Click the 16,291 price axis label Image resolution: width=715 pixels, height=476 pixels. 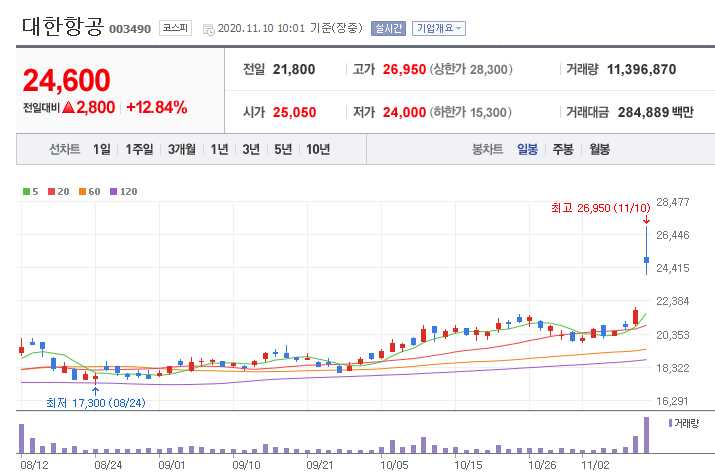click(673, 401)
